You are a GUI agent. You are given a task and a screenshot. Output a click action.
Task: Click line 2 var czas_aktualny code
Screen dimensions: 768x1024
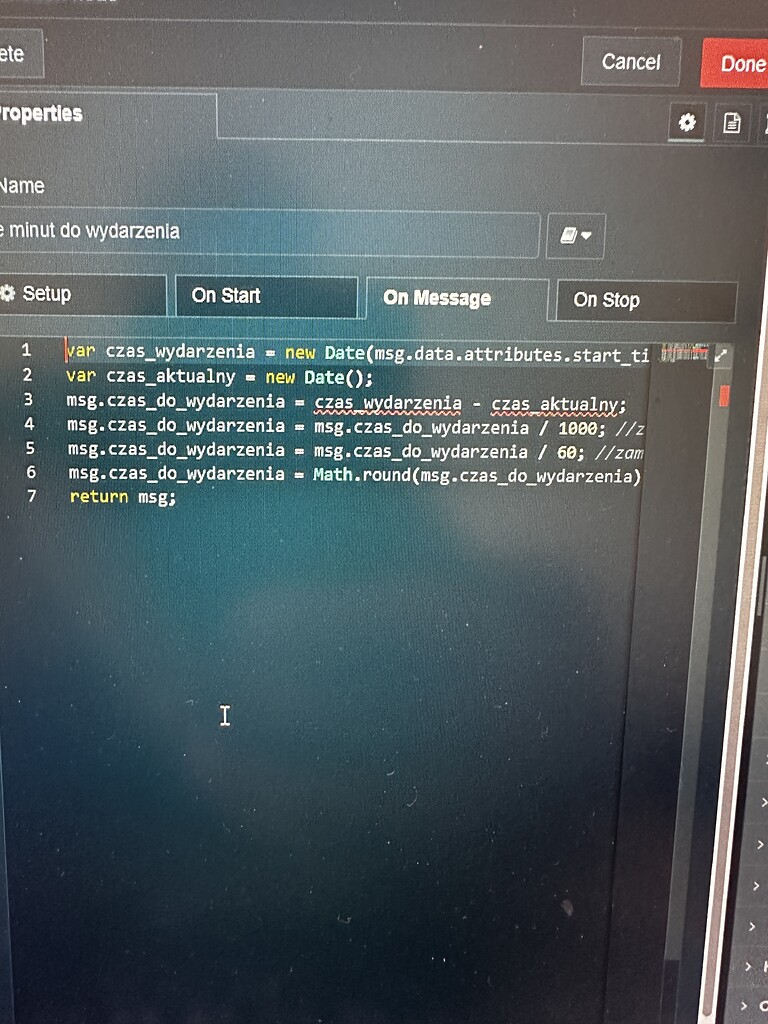point(219,377)
